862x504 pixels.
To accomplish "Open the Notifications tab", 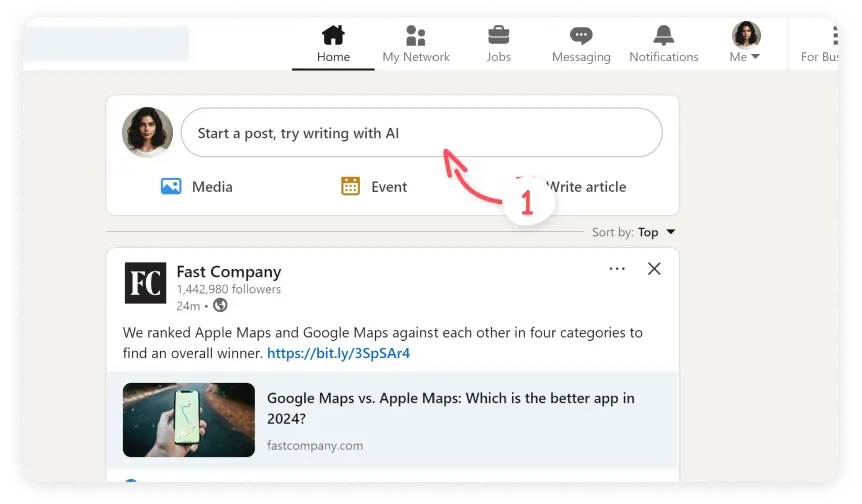I will 664,44.
